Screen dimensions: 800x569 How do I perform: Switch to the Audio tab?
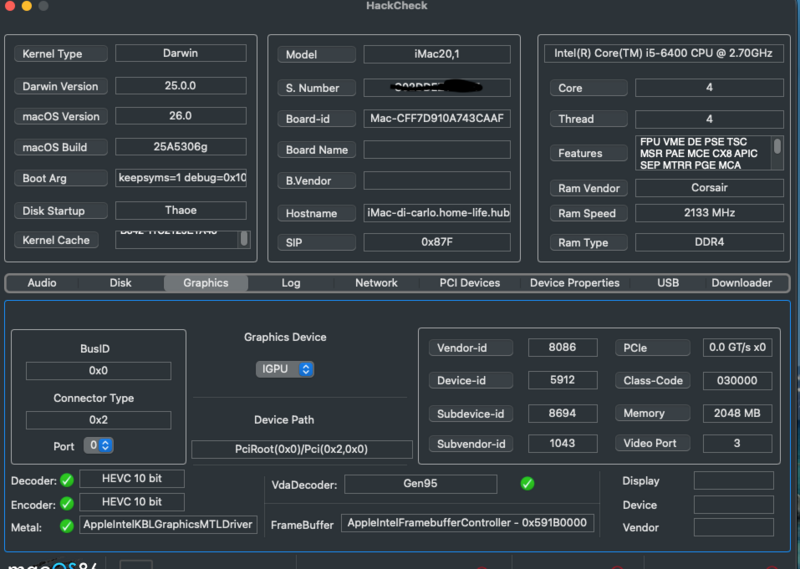(x=42, y=283)
